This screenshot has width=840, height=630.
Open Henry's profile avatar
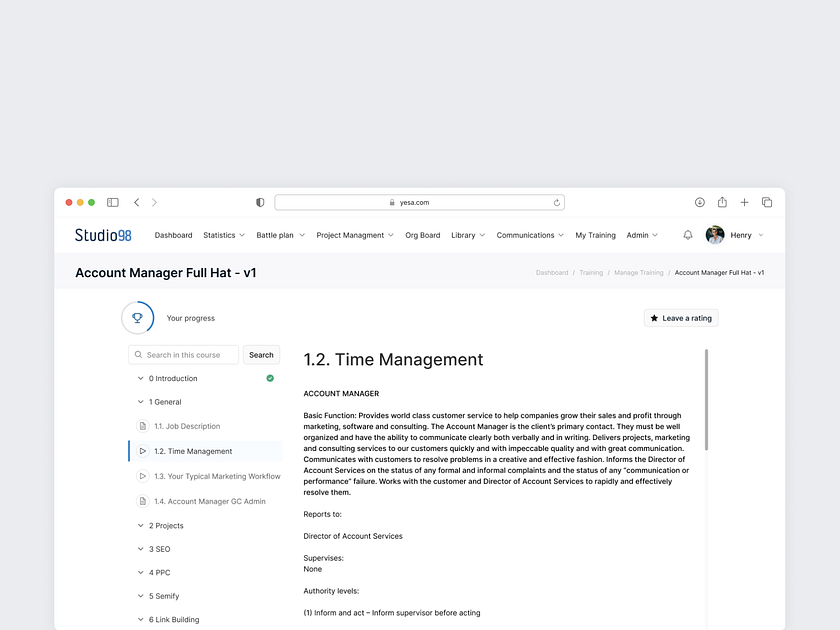click(x=715, y=234)
